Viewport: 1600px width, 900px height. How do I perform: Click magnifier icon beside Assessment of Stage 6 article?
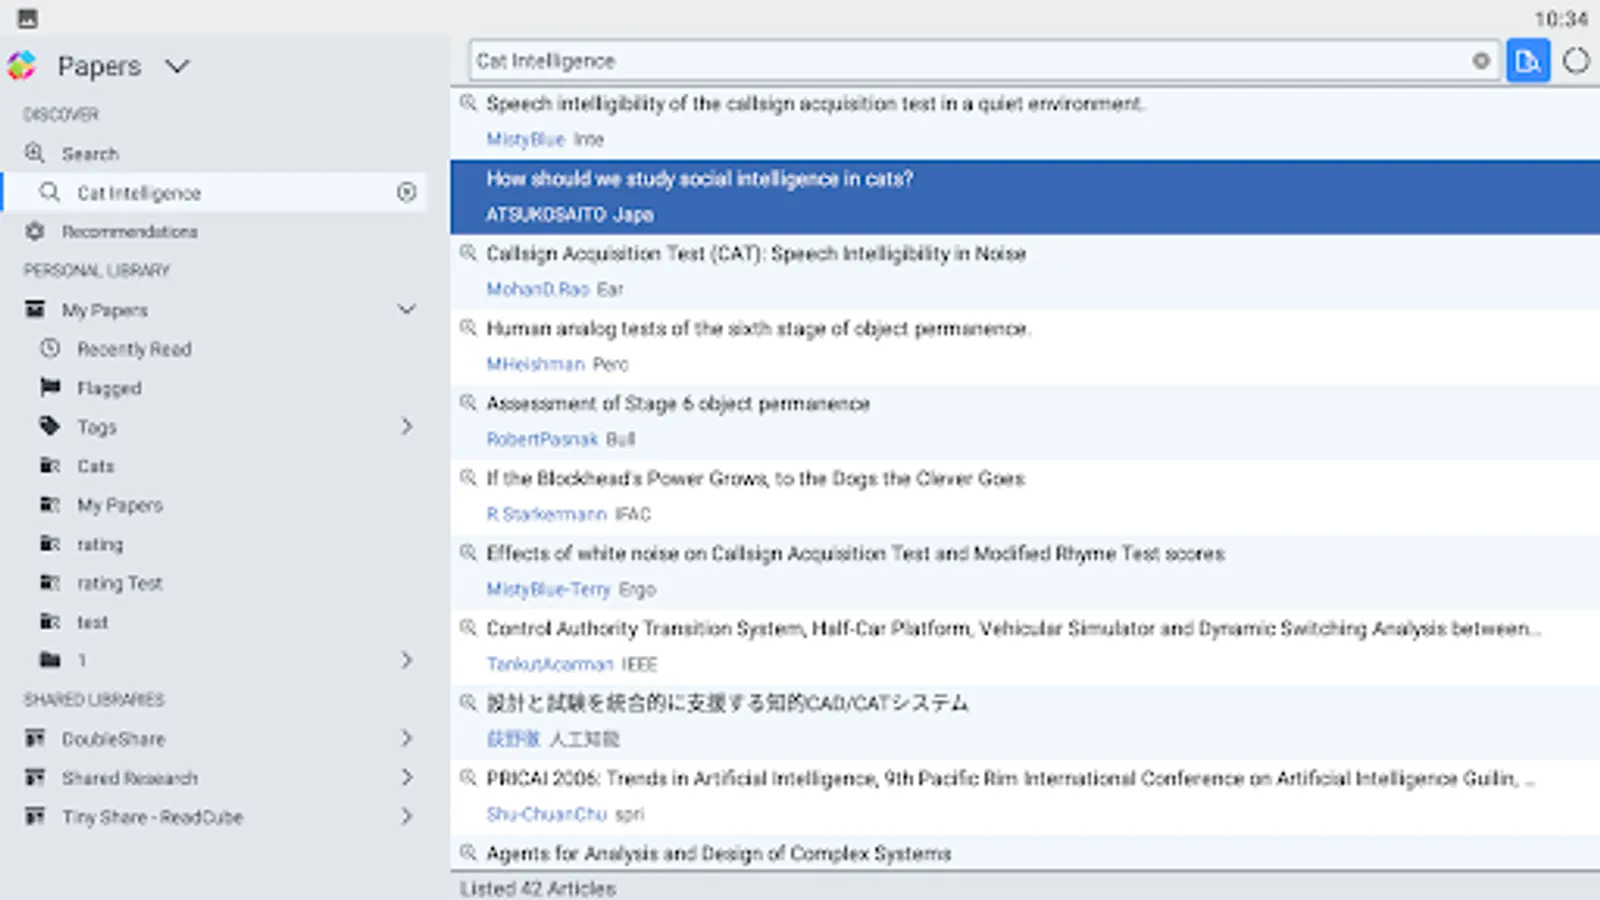pos(467,403)
